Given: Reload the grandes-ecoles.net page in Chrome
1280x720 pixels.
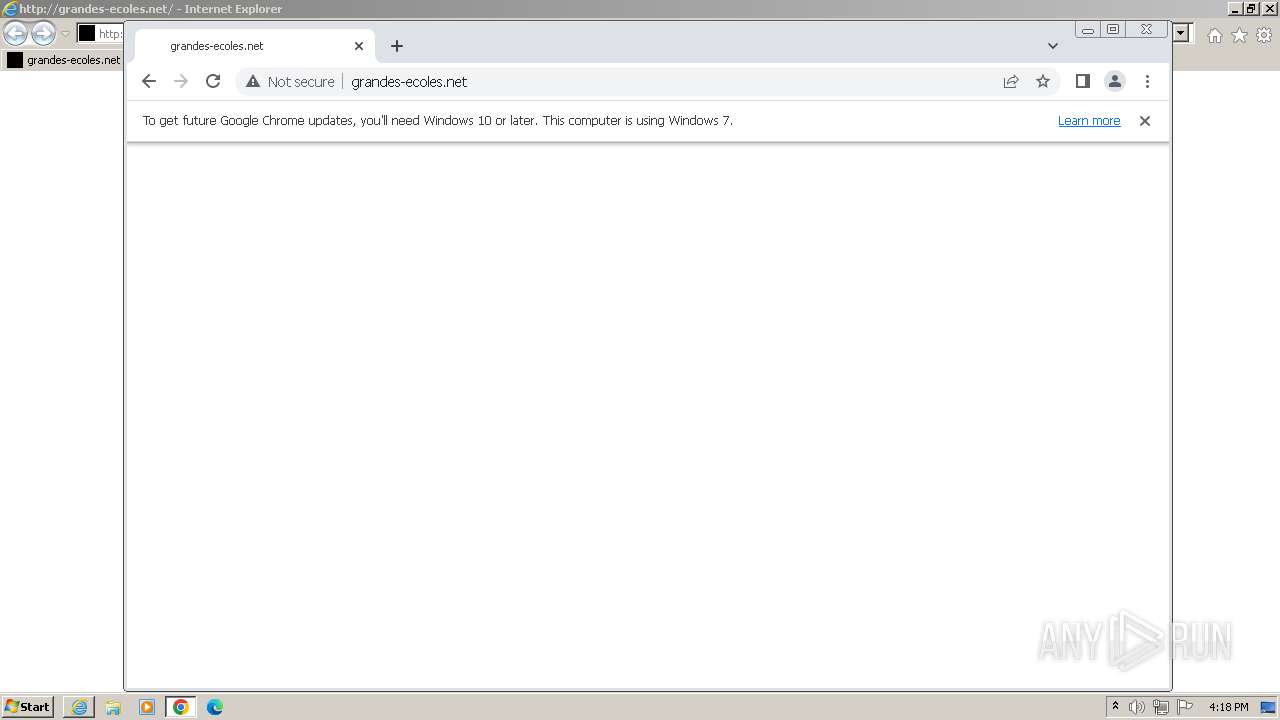Looking at the screenshot, I should (213, 82).
